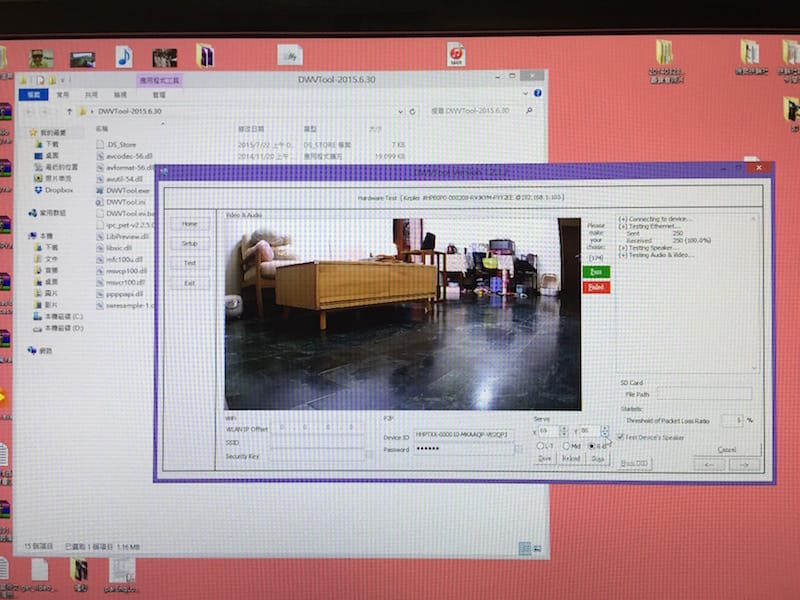Click the previous arrow button
This screenshot has width=800, height=600.
(709, 464)
